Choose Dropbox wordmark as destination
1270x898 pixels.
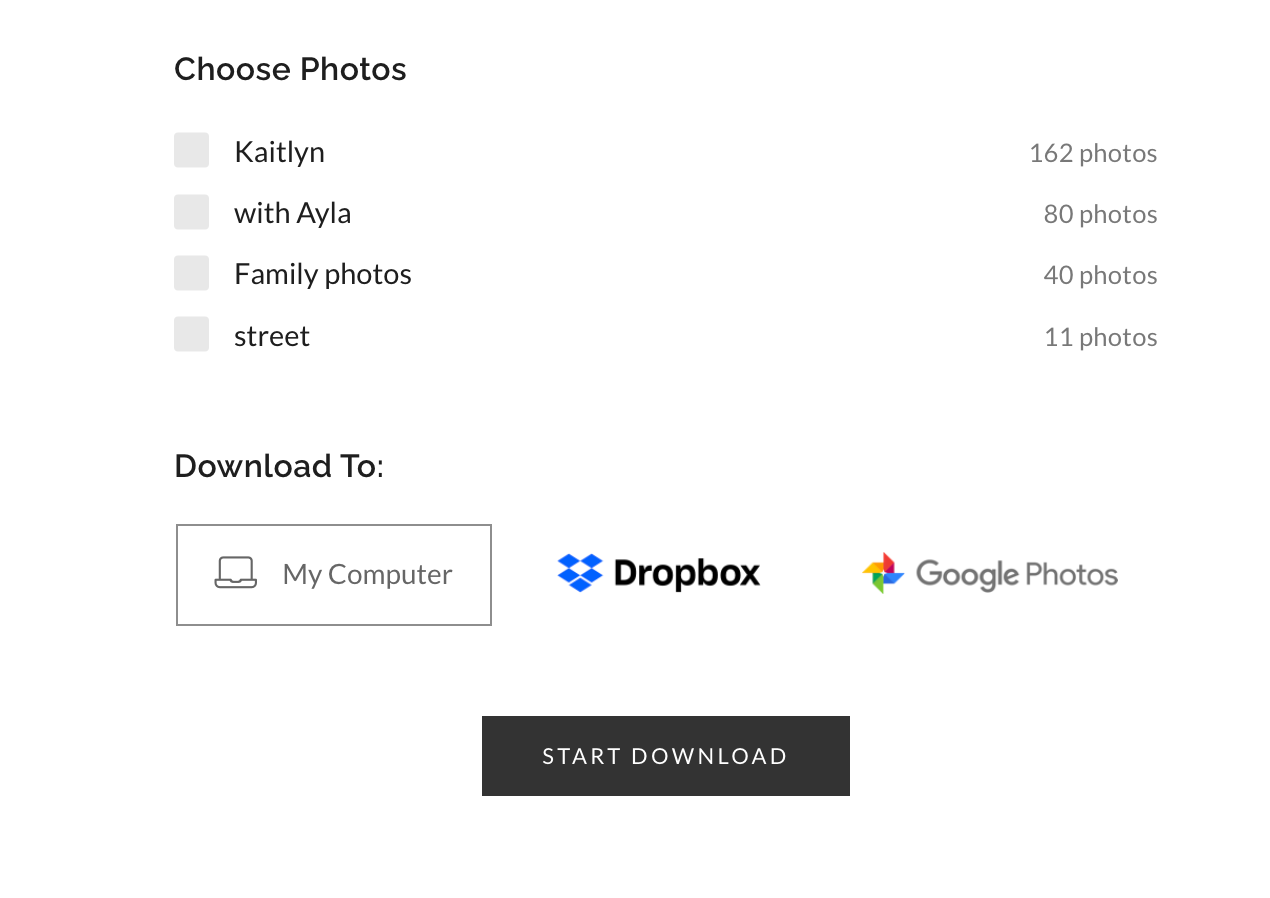[687, 573]
